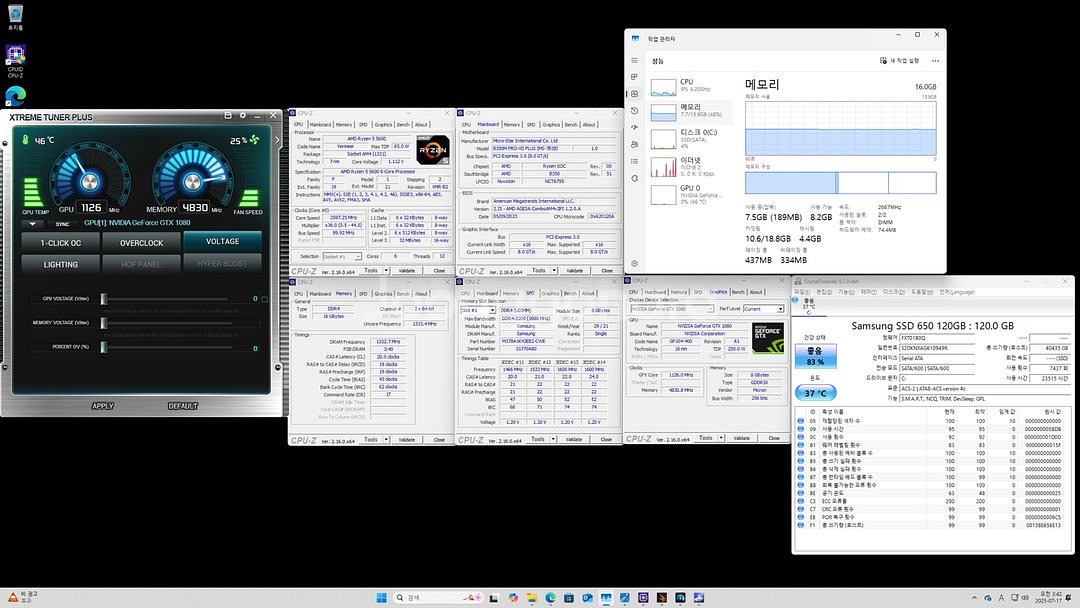This screenshot has height=608, width=1080.
Task: Open Mainboard tab in the top-left CPU-Z window
Action: (320, 125)
